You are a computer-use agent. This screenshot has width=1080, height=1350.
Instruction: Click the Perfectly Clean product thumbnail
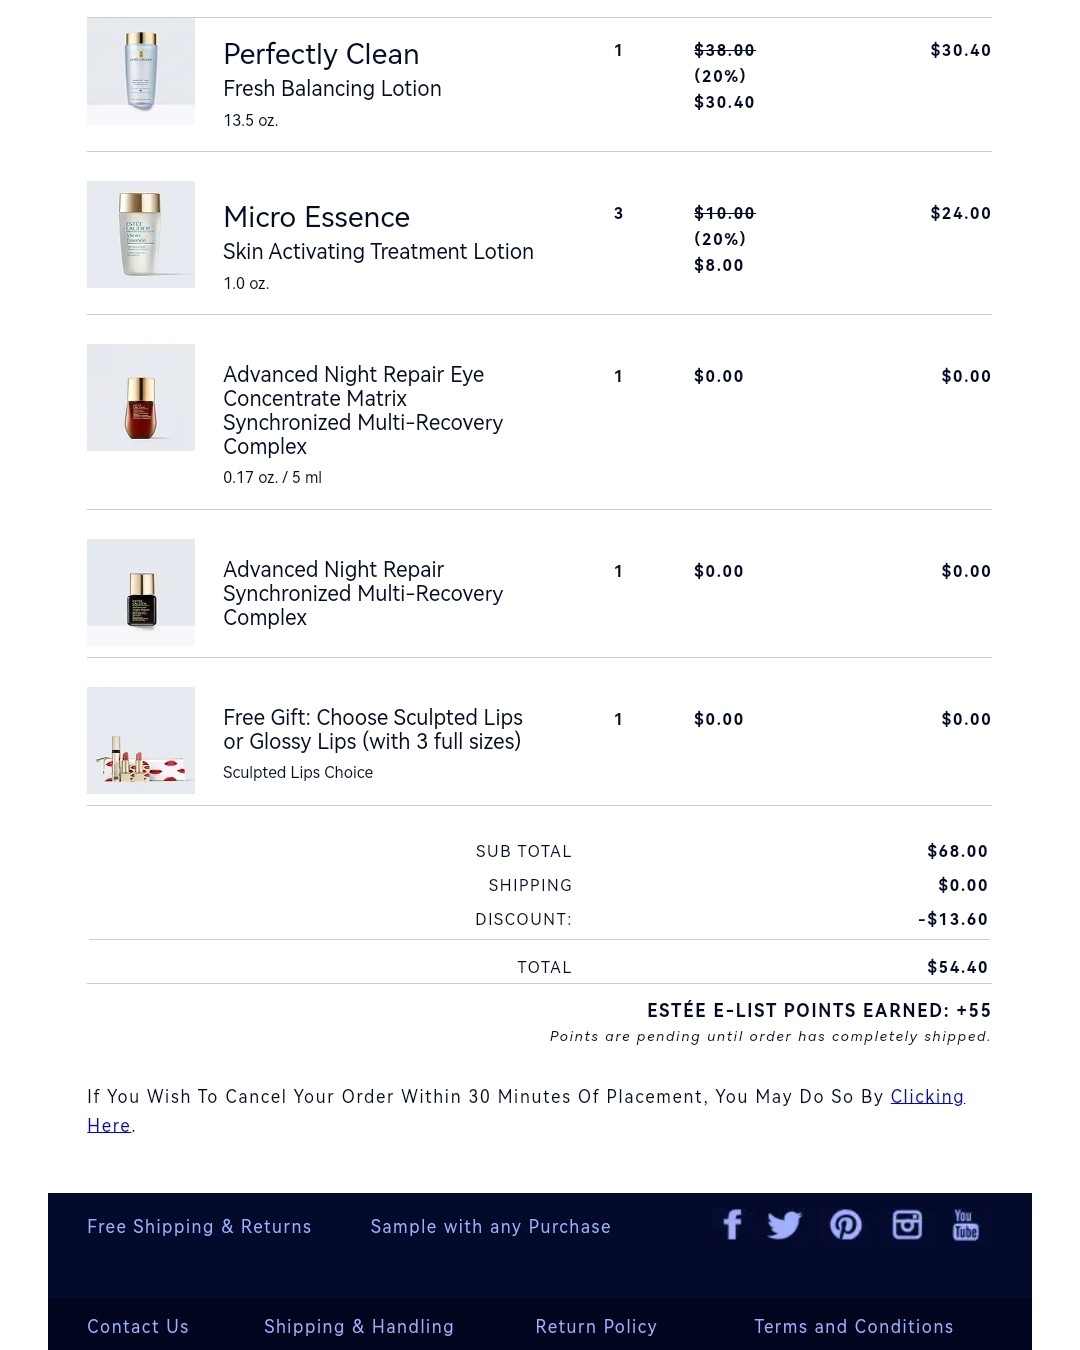click(x=141, y=71)
